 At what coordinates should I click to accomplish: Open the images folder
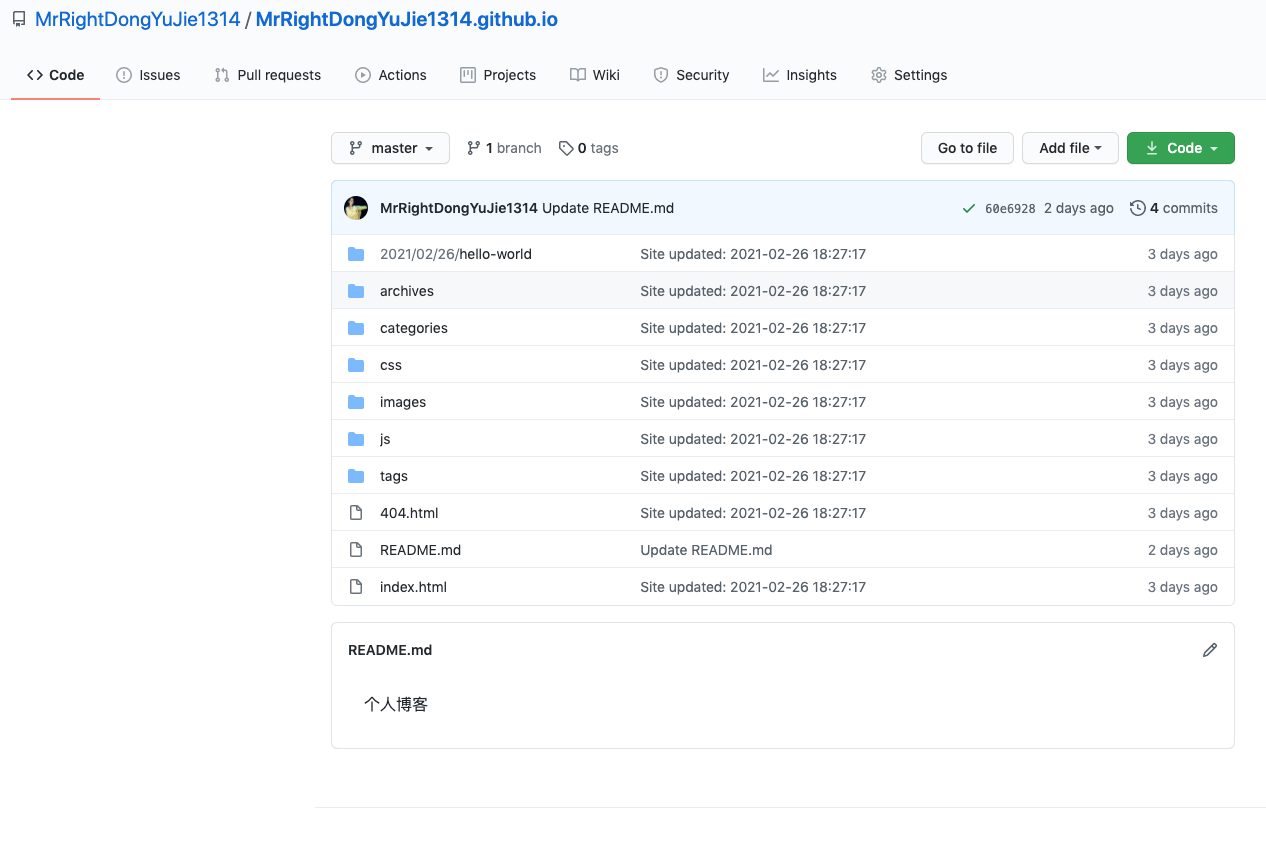pos(403,402)
